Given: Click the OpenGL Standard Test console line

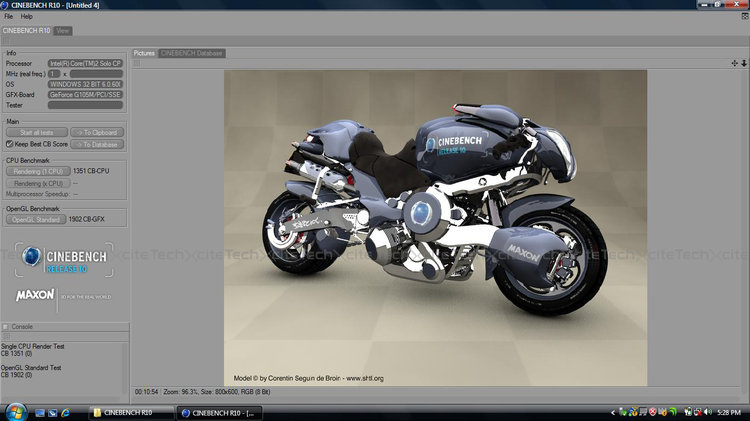Looking at the screenshot, I should (31, 368).
